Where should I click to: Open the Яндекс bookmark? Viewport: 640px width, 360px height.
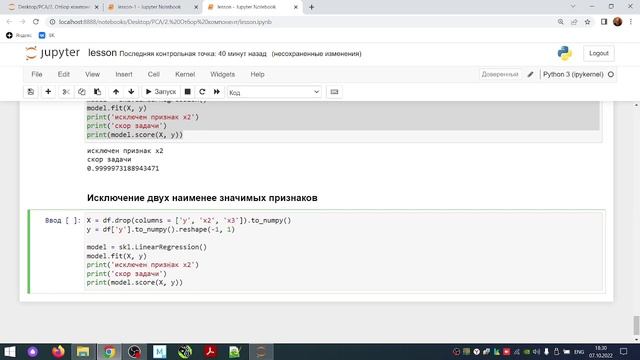(x=19, y=36)
